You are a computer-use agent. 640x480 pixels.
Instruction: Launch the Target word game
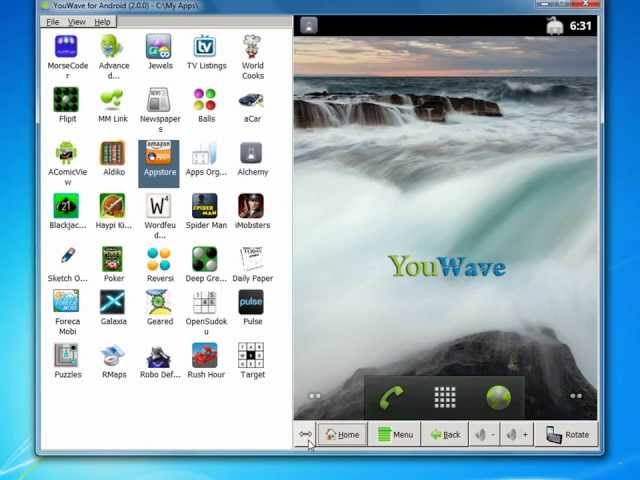pyautogui.click(x=251, y=355)
